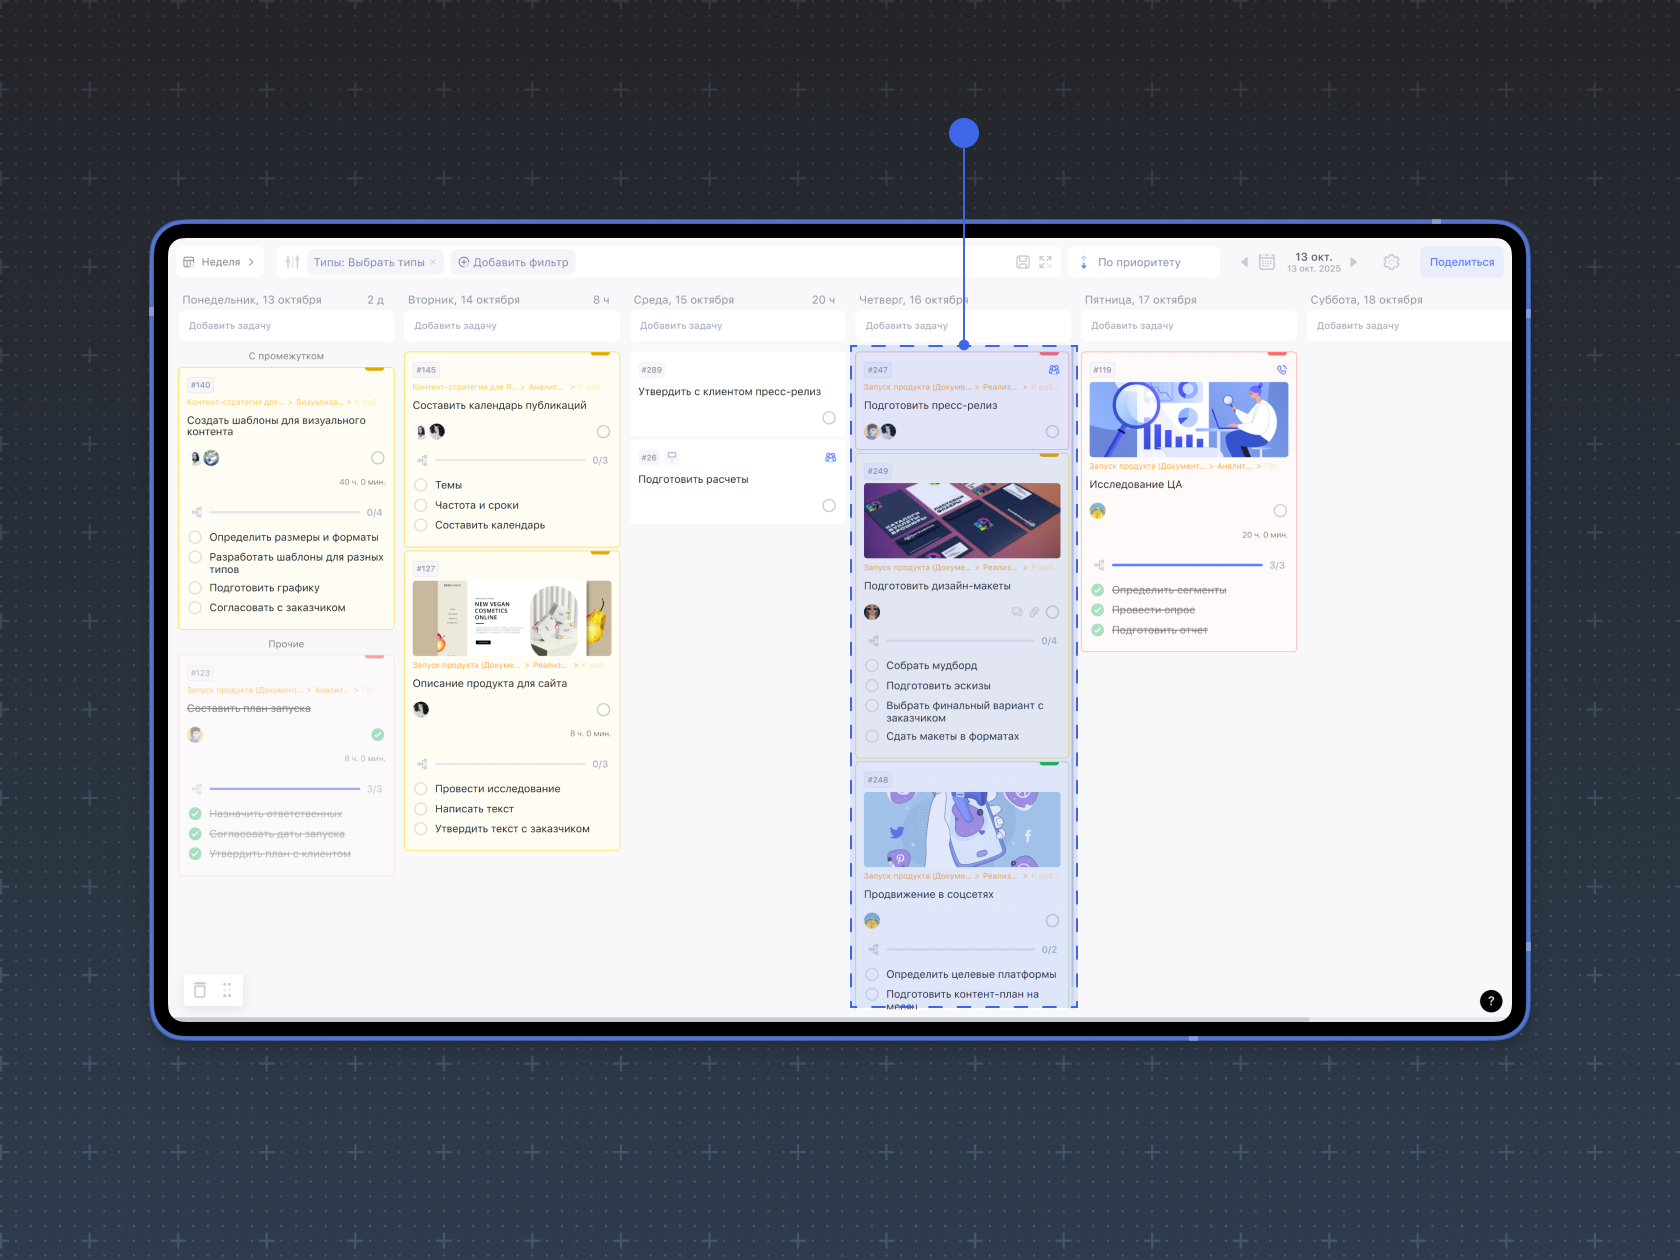Click the save view floppy disk icon
Viewport: 1680px width, 1260px height.
point(1023,262)
